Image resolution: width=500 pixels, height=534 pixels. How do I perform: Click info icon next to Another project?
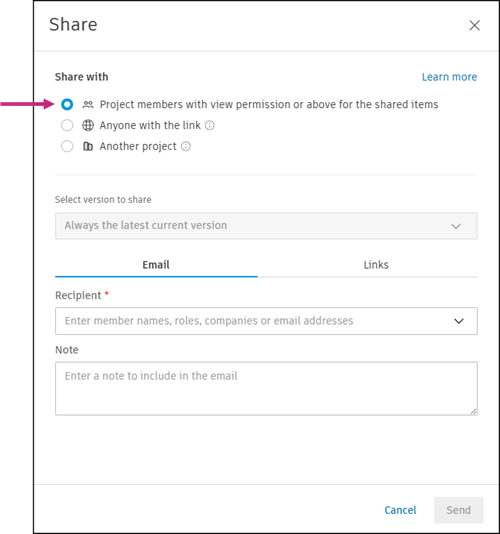click(186, 146)
